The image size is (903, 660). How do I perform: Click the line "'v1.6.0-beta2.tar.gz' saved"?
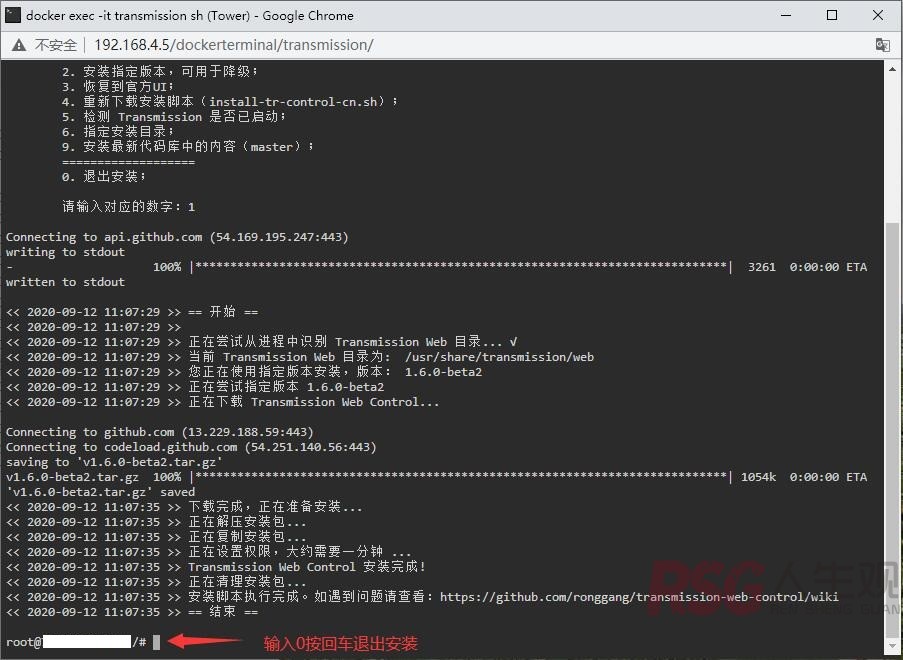point(100,492)
